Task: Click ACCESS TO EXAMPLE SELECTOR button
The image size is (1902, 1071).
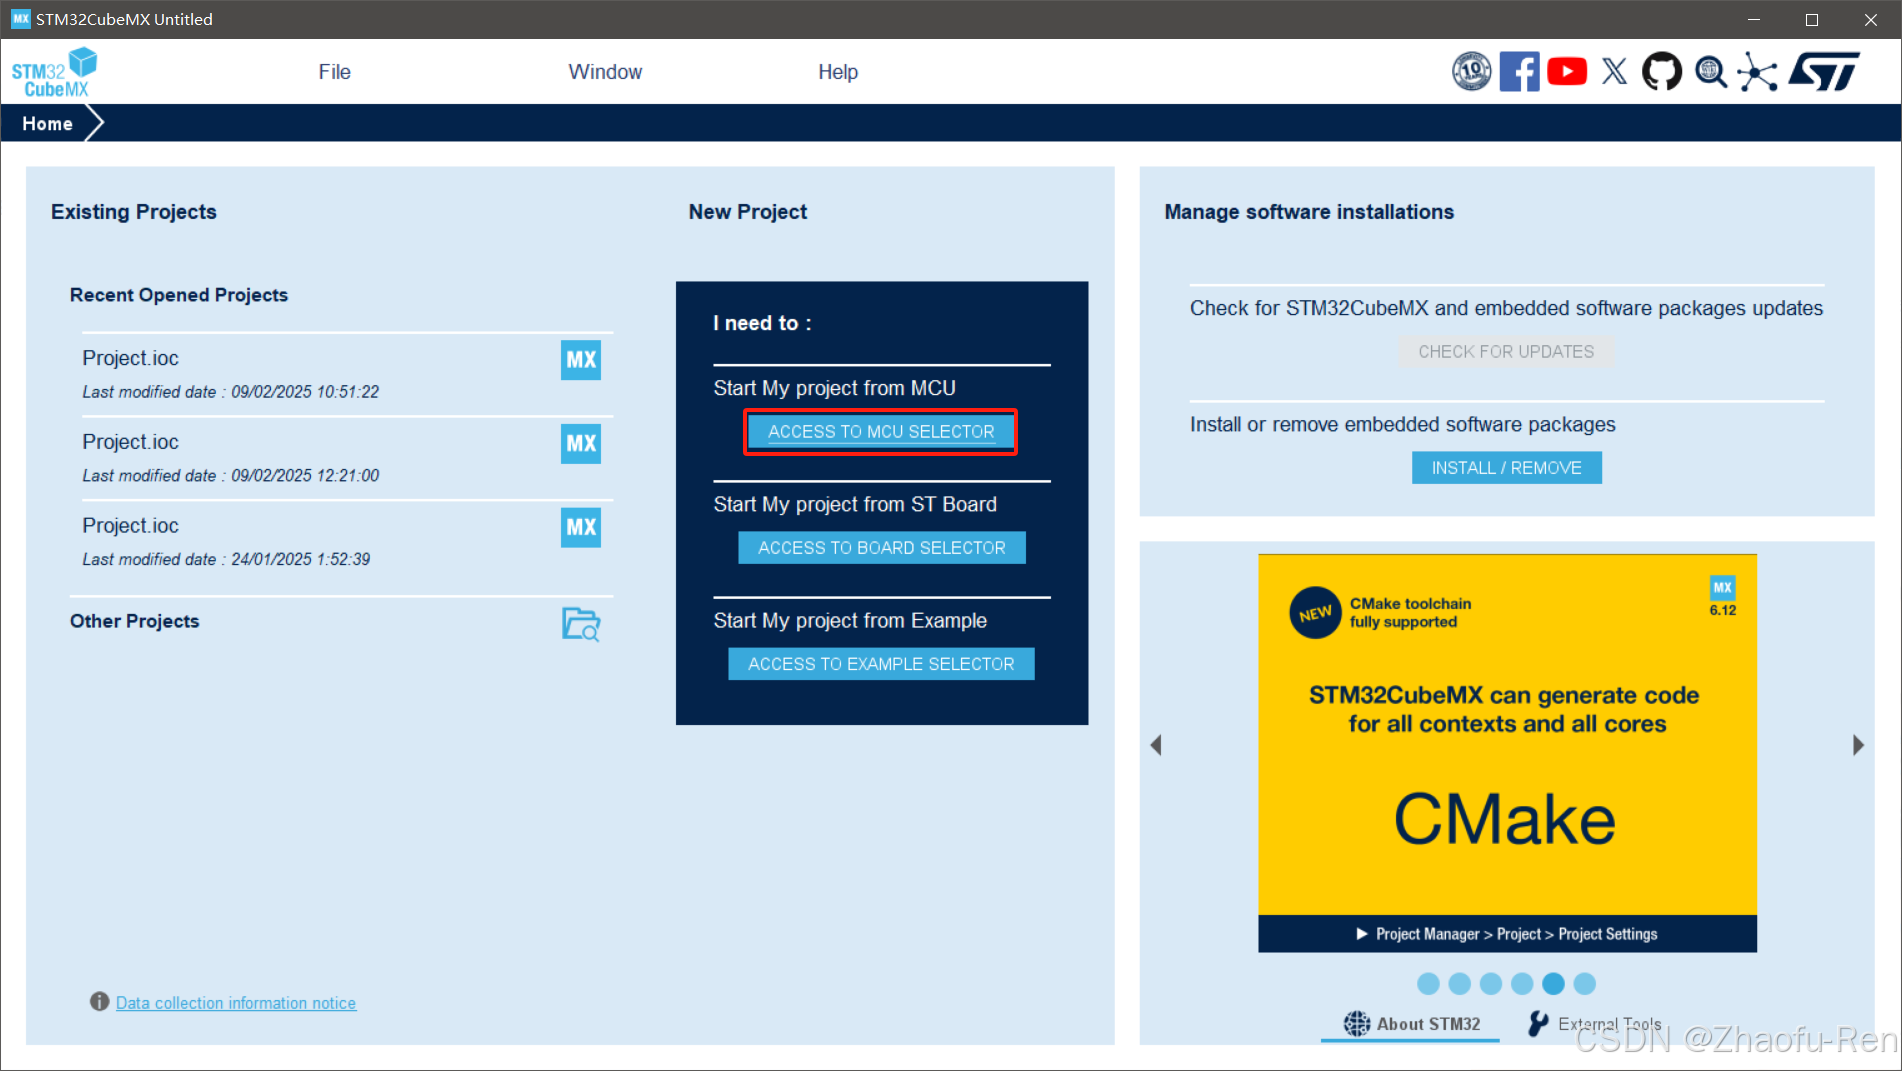Action: pyautogui.click(x=881, y=664)
